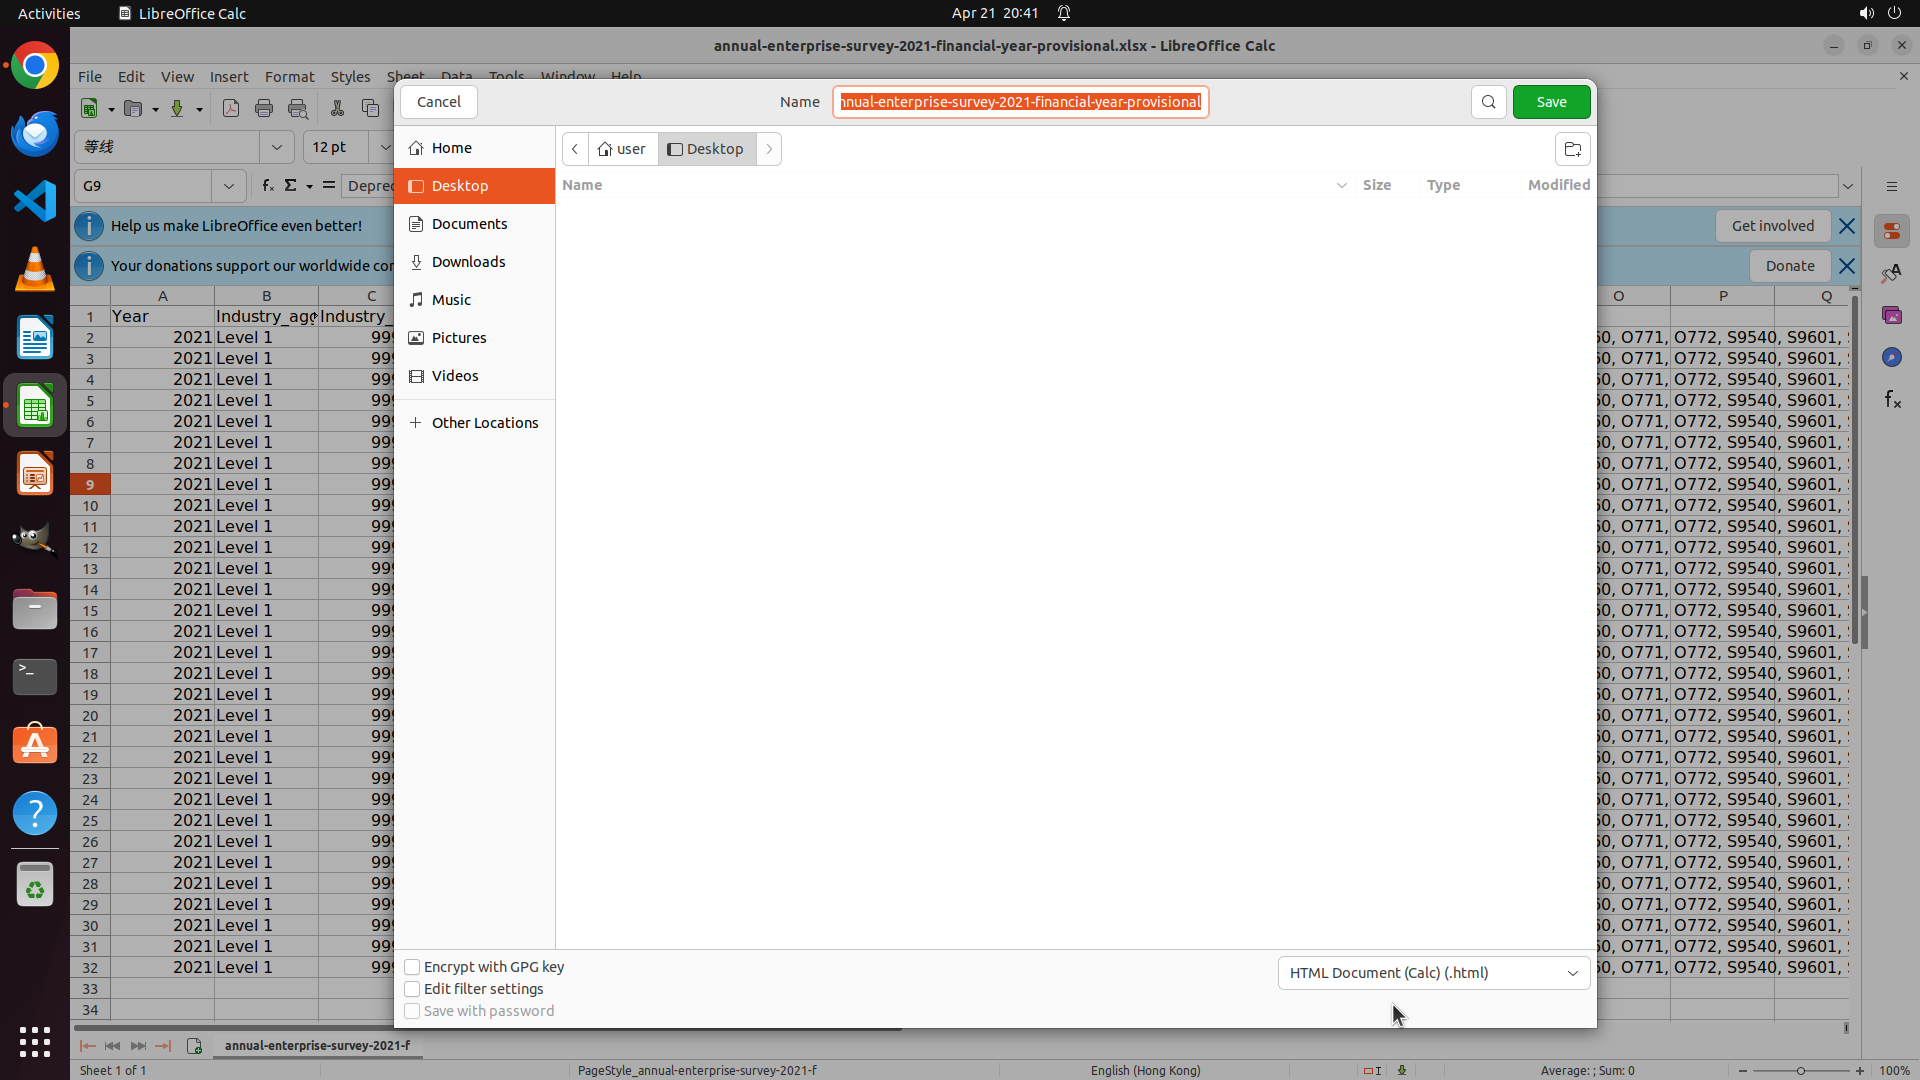Click the create new folder icon
Screen dimensions: 1920x1080
pyautogui.click(x=1572, y=149)
